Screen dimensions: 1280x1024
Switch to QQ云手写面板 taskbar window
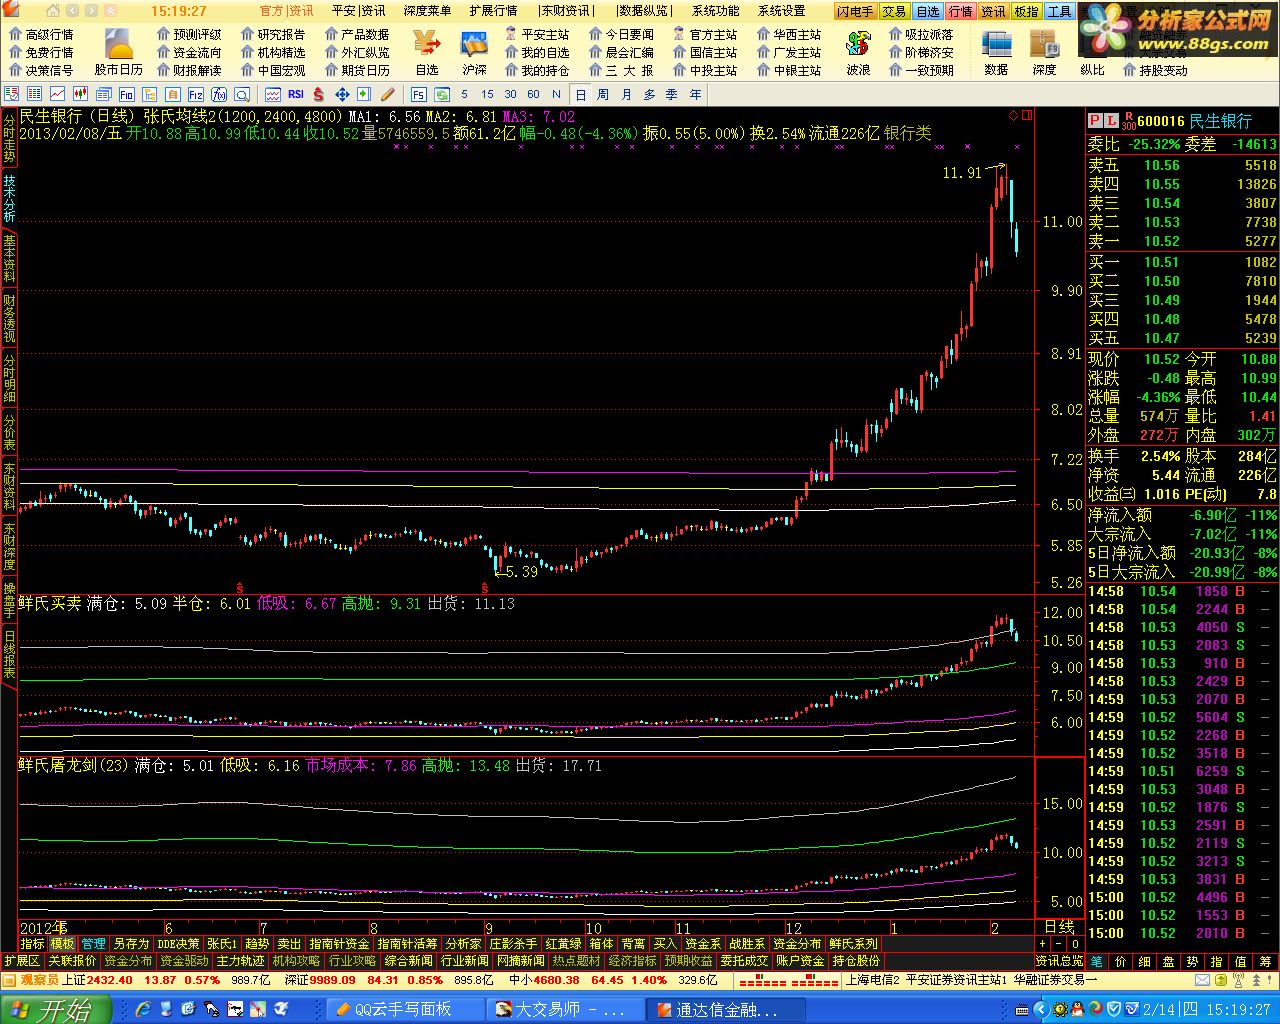point(405,1009)
